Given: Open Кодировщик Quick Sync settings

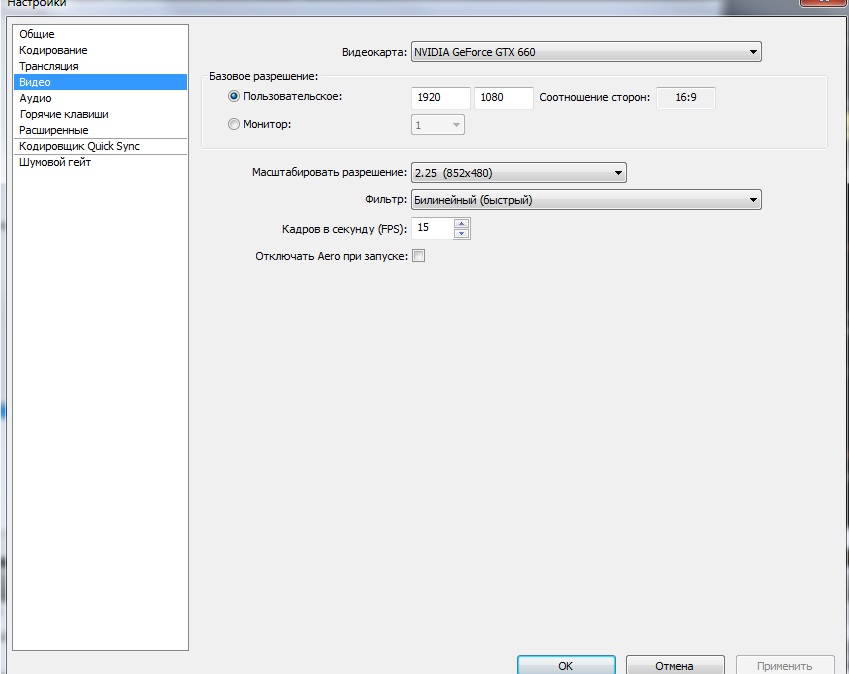Looking at the screenshot, I should click(100, 146).
